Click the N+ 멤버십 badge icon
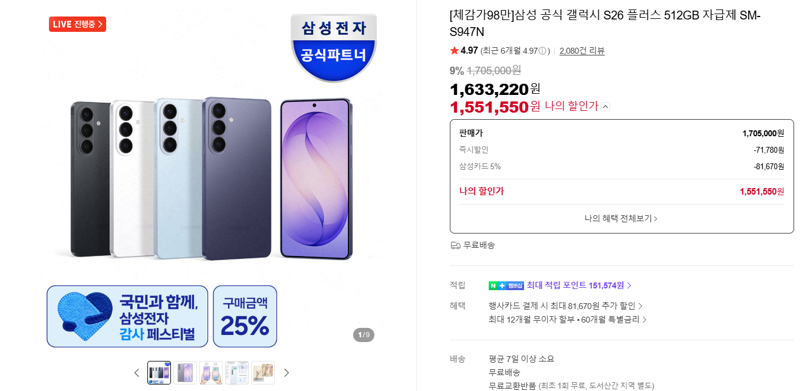This screenshot has height=391, width=800. (506, 285)
